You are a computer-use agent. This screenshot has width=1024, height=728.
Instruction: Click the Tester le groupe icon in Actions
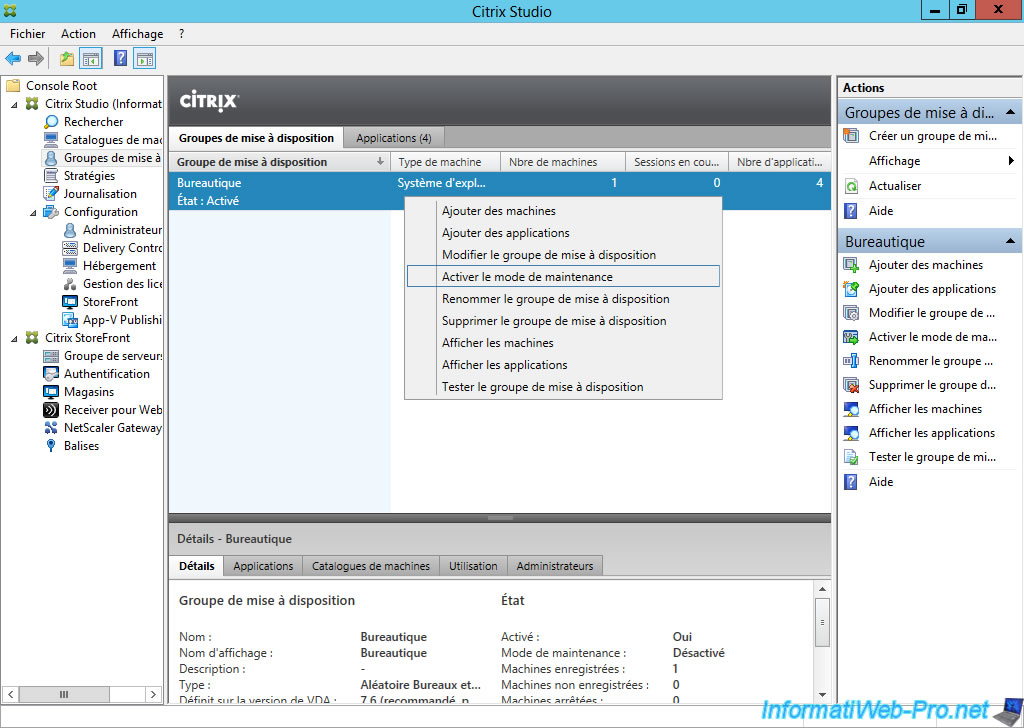coord(851,457)
